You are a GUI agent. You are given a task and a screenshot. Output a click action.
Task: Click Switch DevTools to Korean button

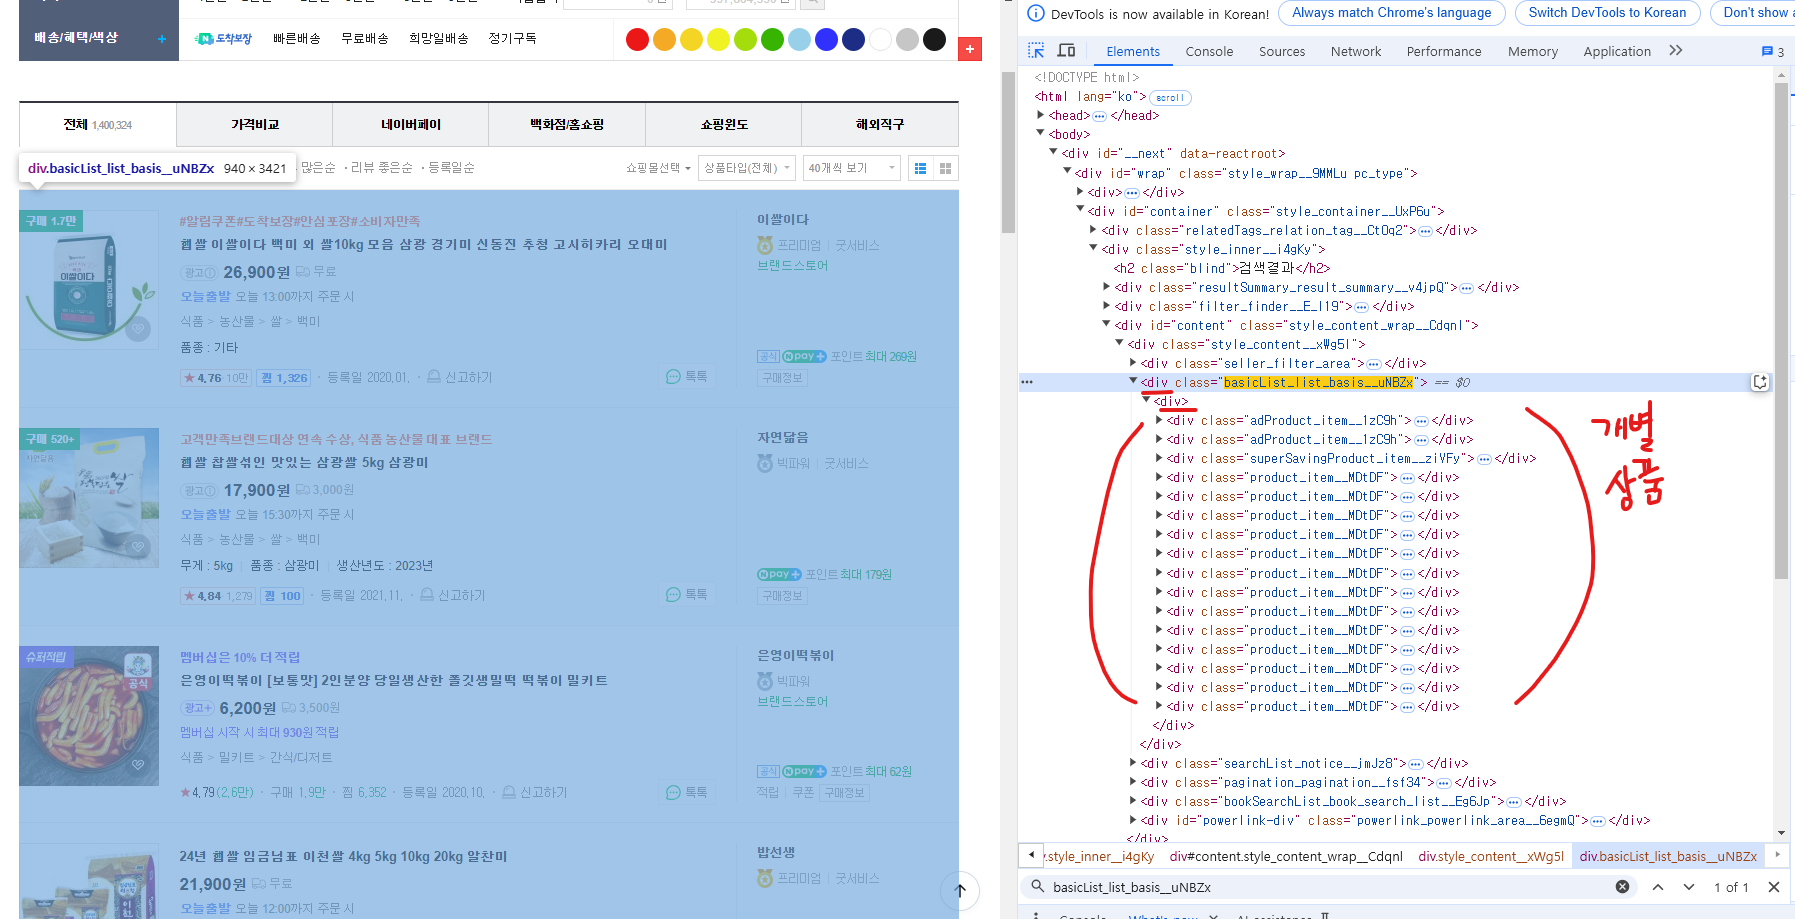pos(1607,13)
